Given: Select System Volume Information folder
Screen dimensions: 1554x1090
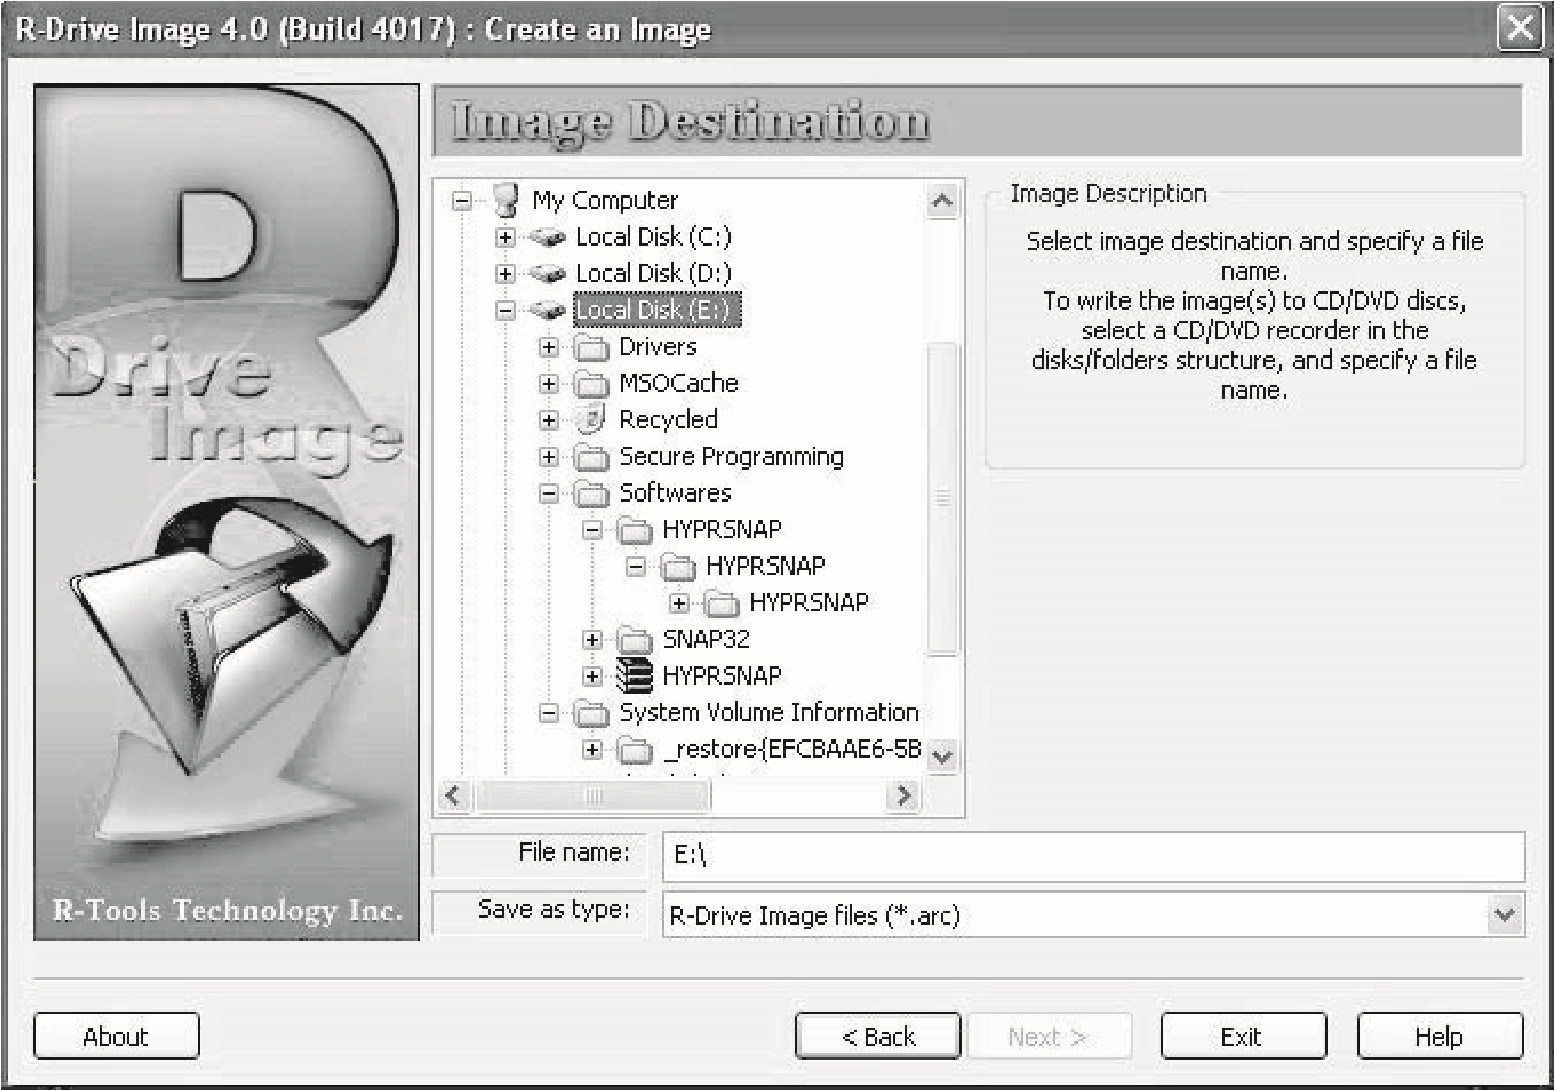Looking at the screenshot, I should [768, 712].
